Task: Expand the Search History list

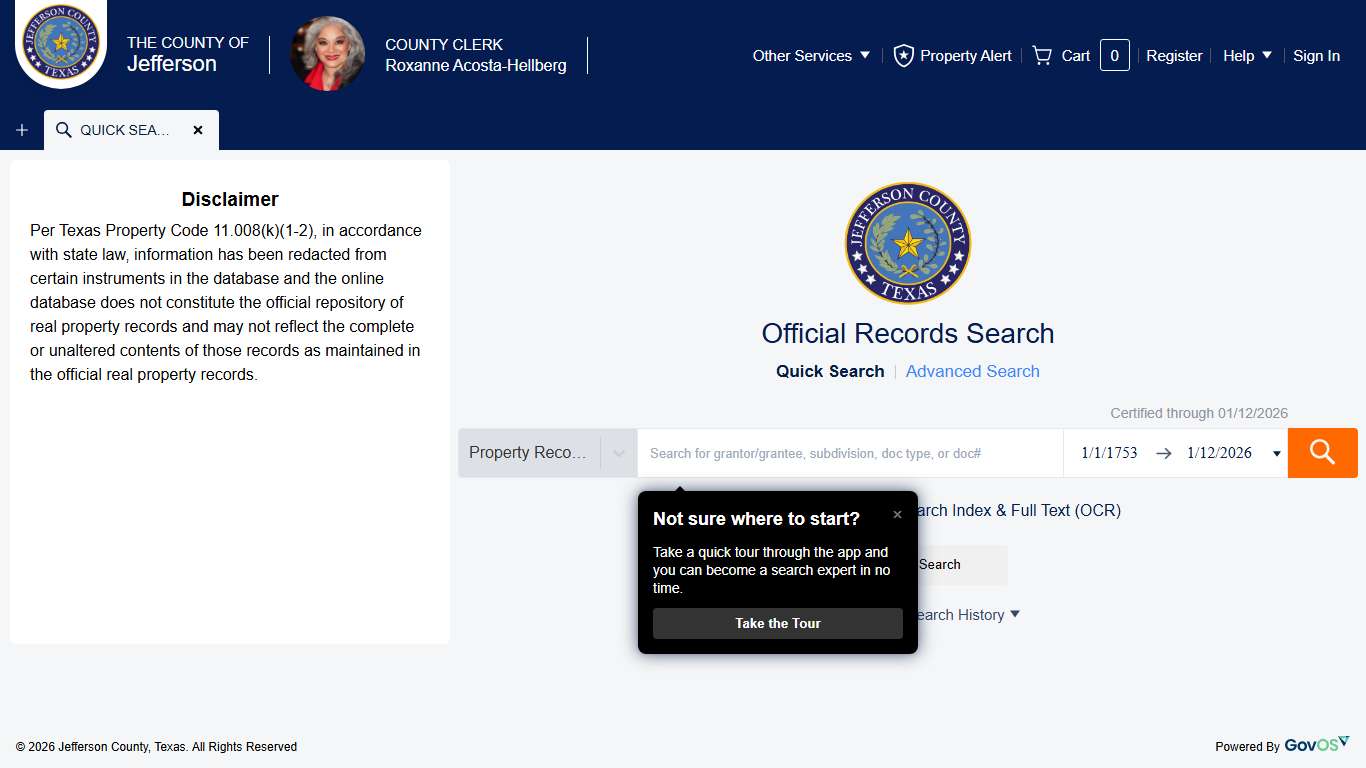Action: pyautogui.click(x=1014, y=614)
